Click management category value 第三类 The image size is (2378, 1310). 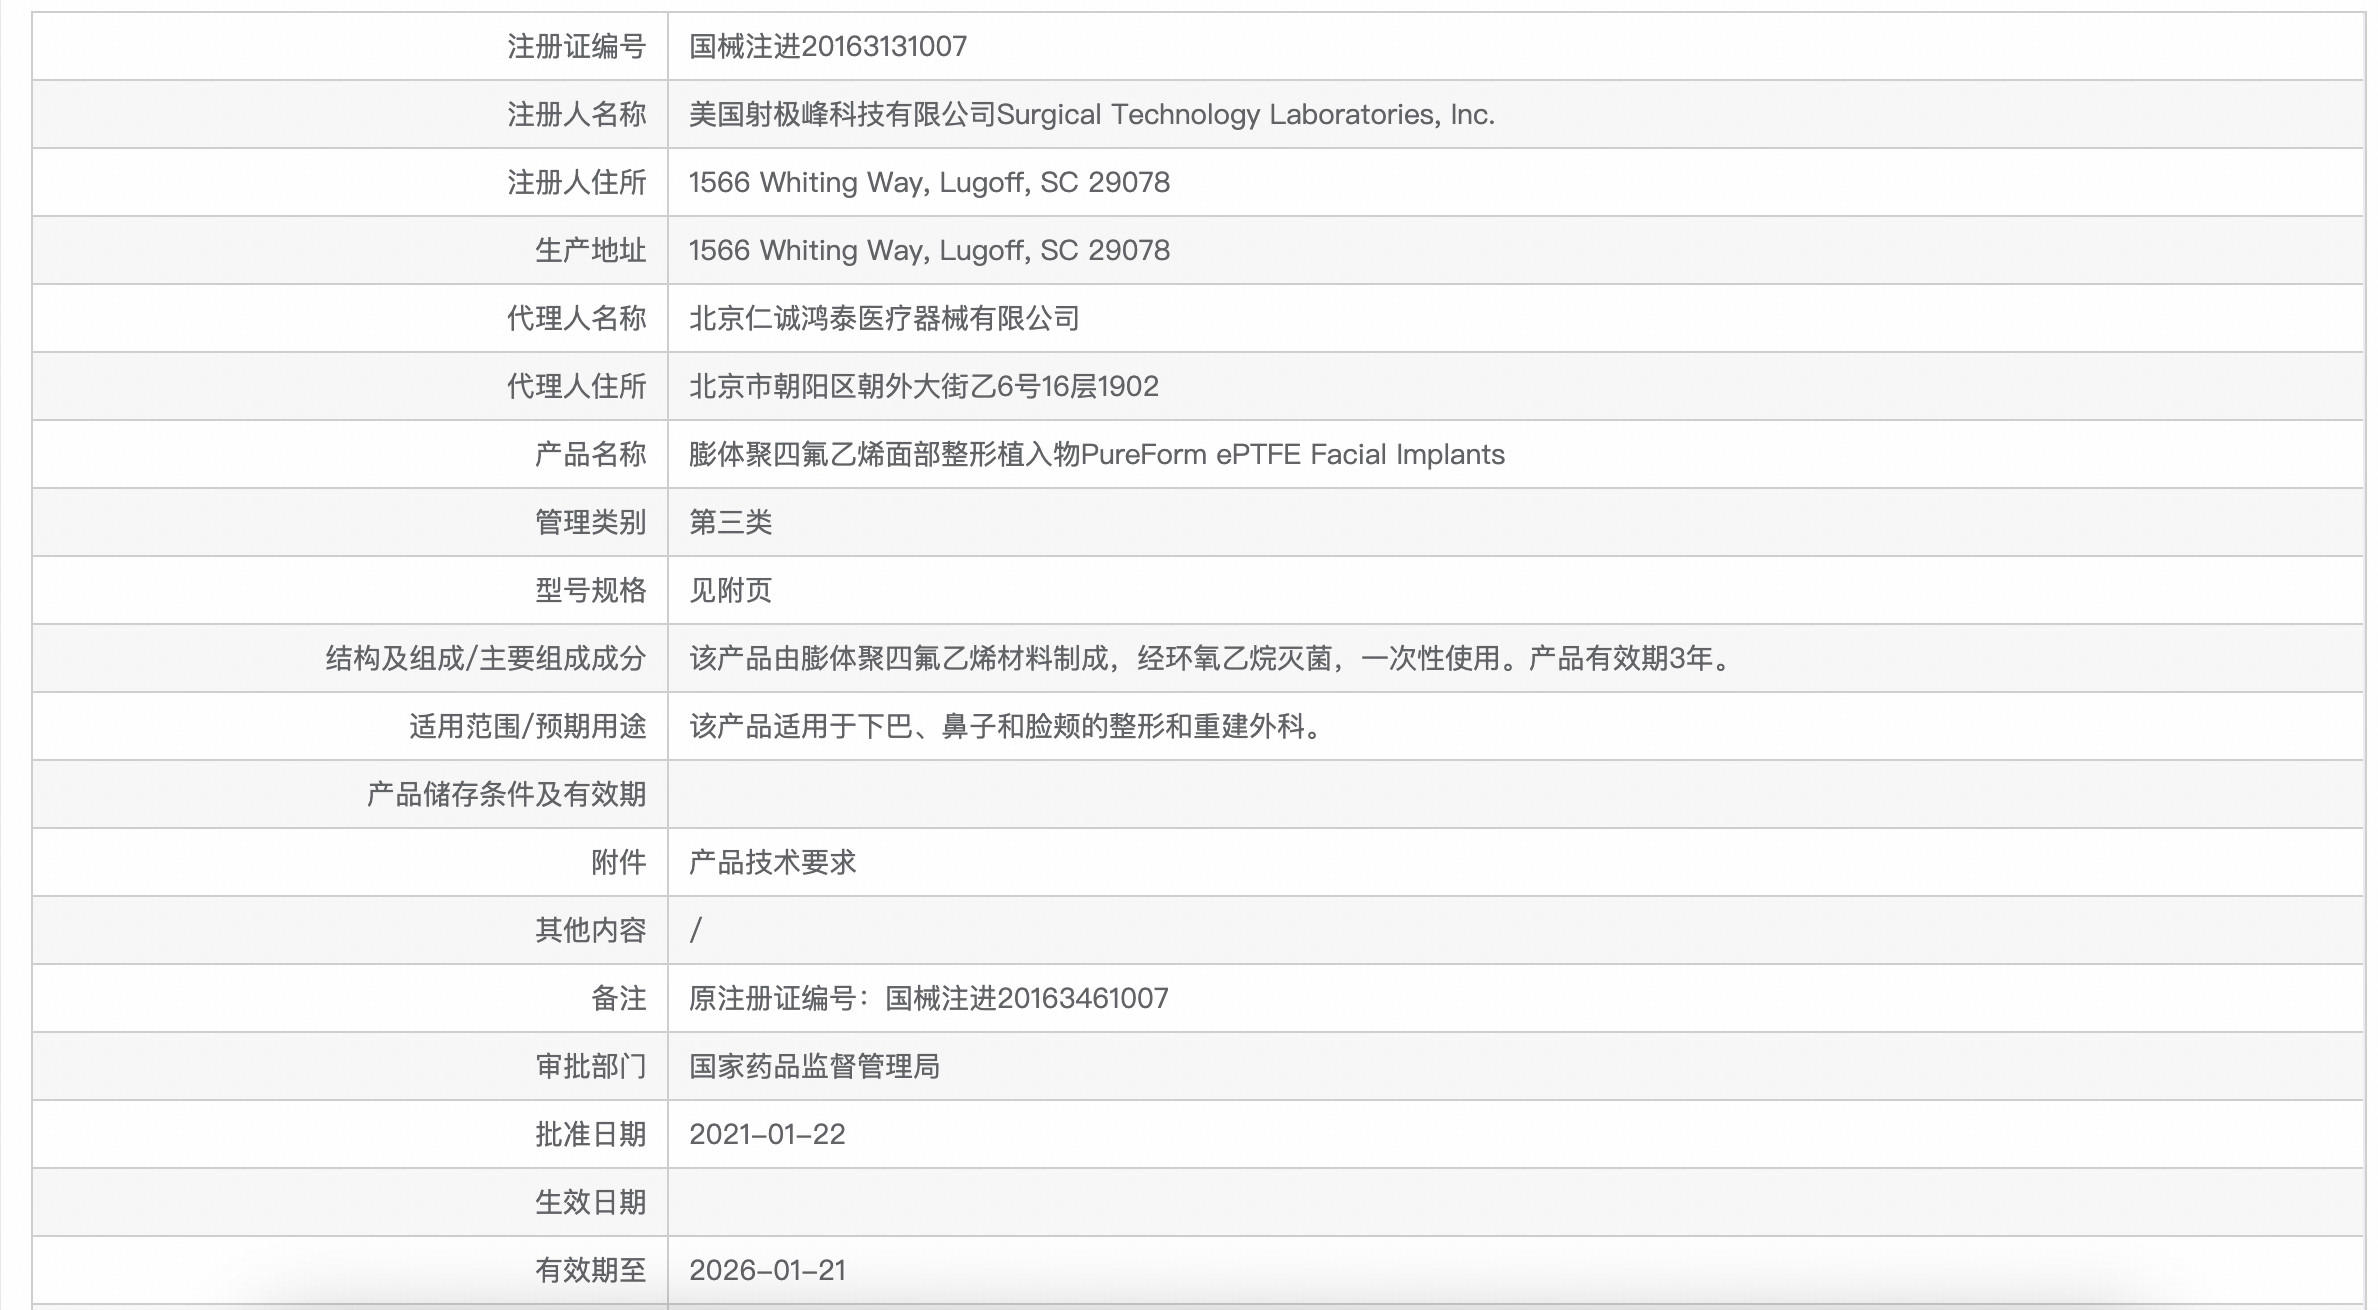(730, 522)
